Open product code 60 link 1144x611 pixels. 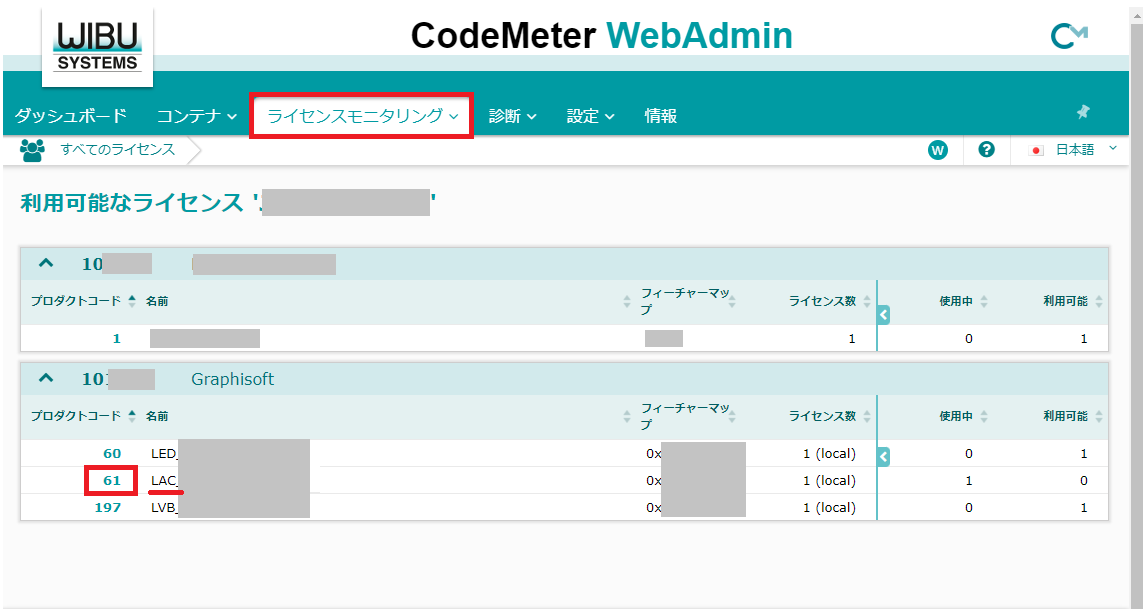112,453
